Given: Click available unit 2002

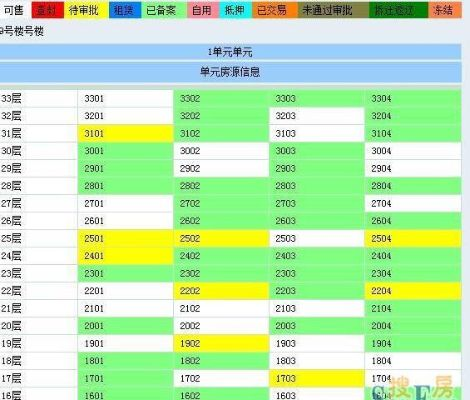Looking at the screenshot, I should coord(221,326).
